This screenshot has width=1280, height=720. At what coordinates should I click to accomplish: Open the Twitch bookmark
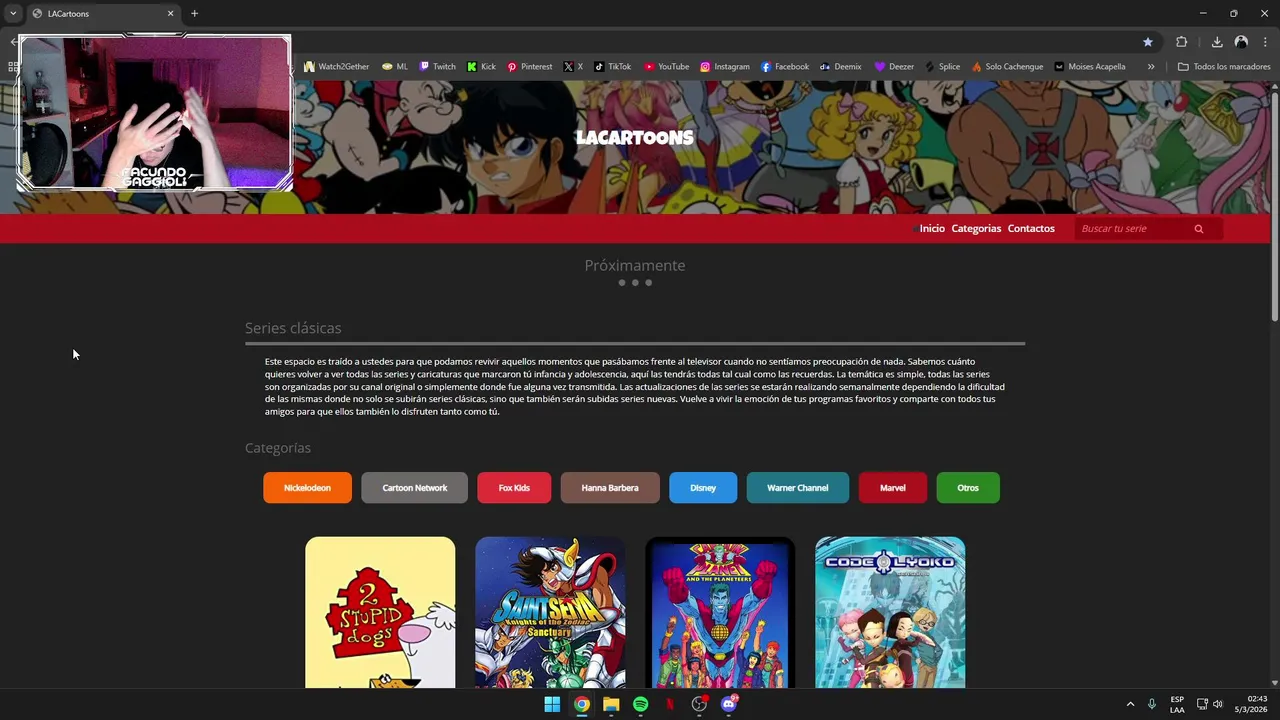pos(437,67)
